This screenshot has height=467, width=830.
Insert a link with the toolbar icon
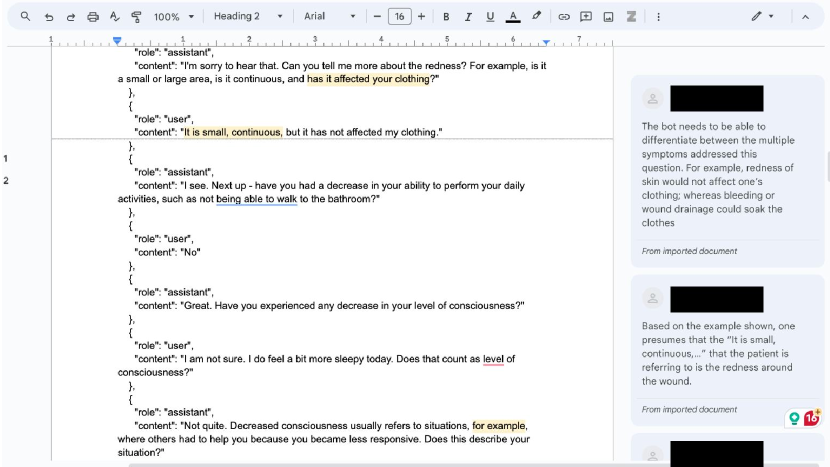(x=564, y=17)
